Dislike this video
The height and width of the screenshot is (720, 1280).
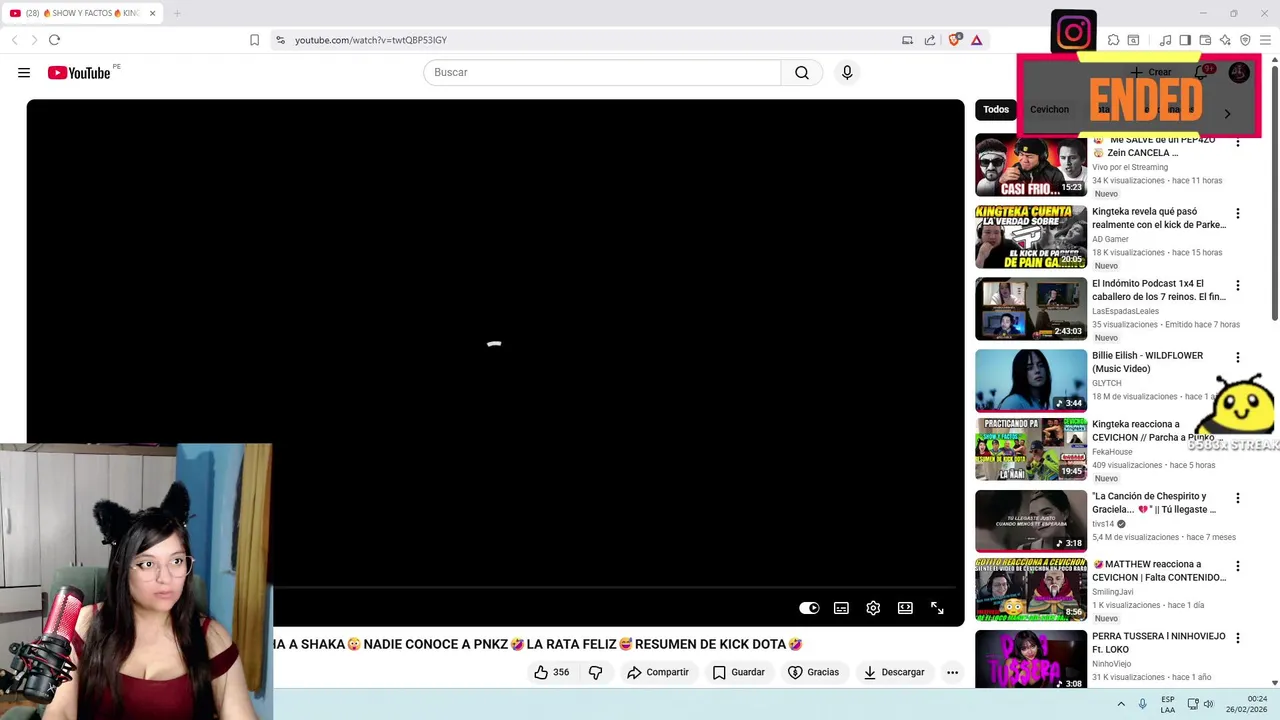pyautogui.click(x=595, y=672)
